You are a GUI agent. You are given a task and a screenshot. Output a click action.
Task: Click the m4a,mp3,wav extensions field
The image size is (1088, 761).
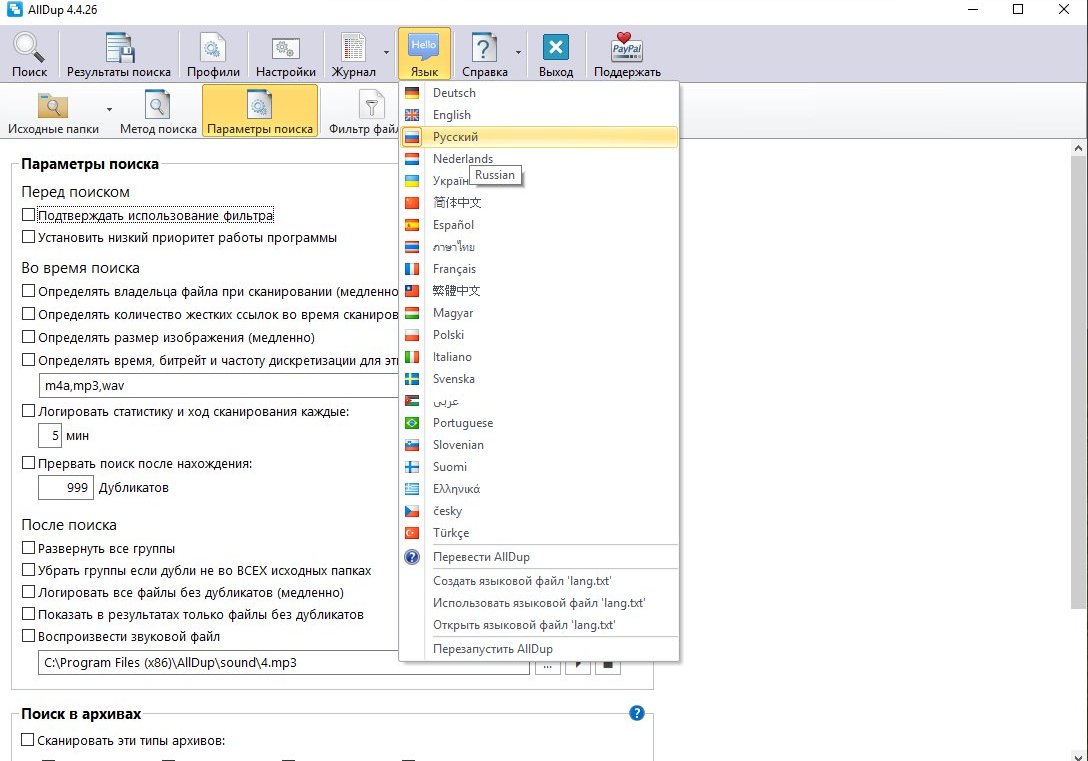pyautogui.click(x=219, y=386)
